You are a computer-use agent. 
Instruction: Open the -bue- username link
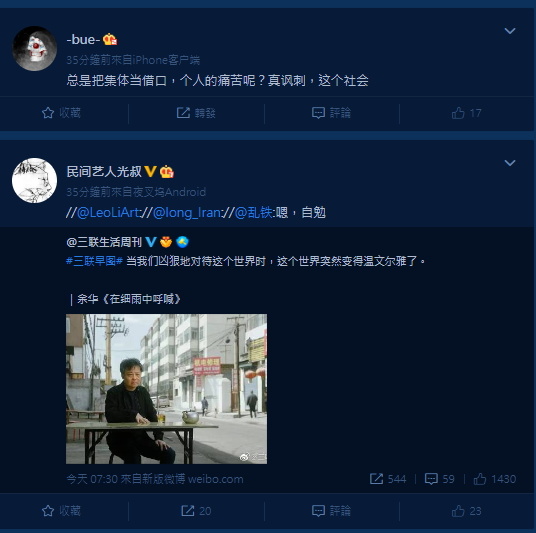pyautogui.click(x=83, y=40)
